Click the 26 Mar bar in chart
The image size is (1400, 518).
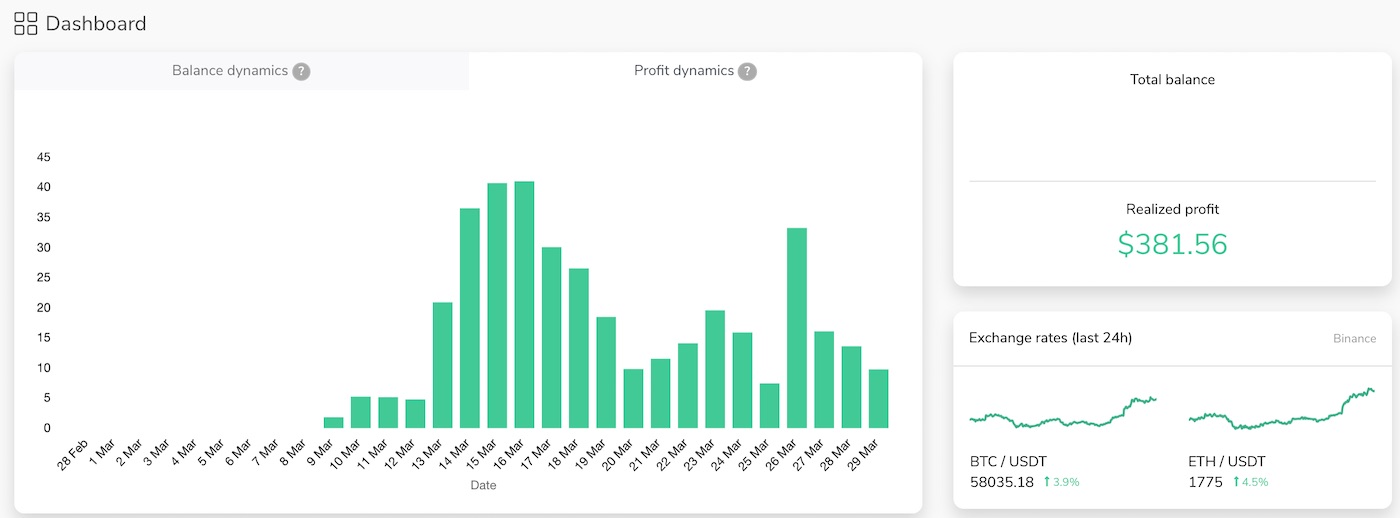(x=796, y=328)
